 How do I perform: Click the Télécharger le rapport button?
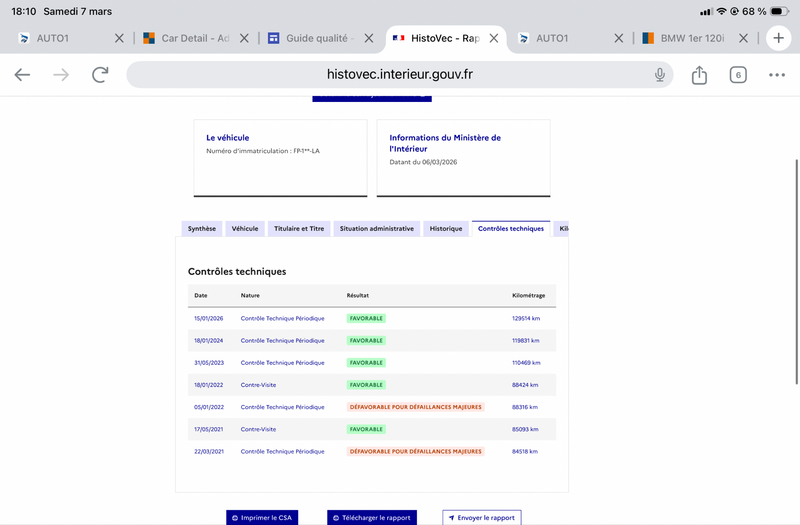(370, 518)
